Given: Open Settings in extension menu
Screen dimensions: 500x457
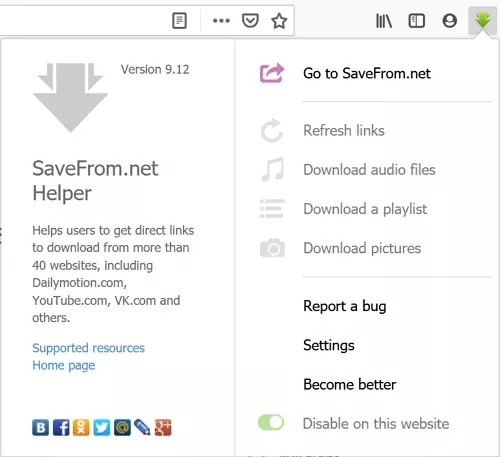Looking at the screenshot, I should (x=329, y=345).
